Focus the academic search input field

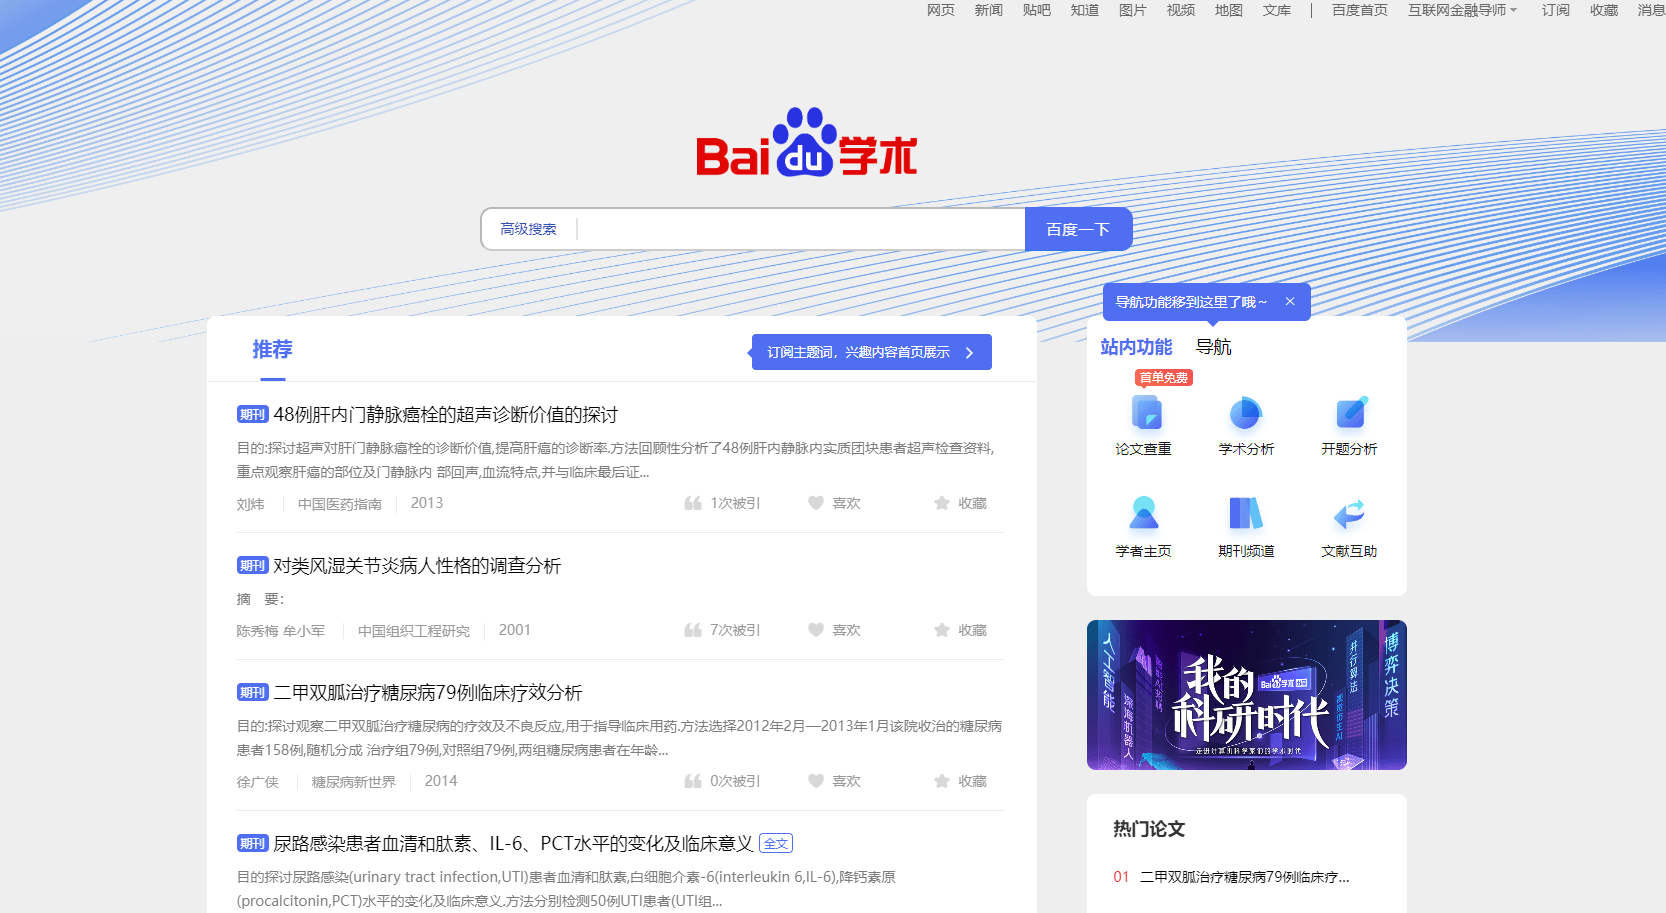(800, 229)
